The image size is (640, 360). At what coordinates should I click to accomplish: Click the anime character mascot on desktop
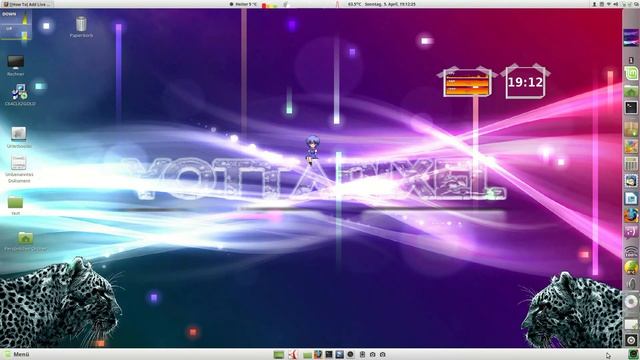[x=312, y=150]
